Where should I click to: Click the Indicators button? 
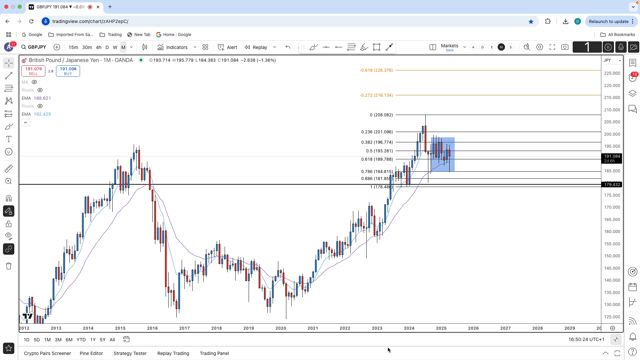pyautogui.click(x=173, y=47)
